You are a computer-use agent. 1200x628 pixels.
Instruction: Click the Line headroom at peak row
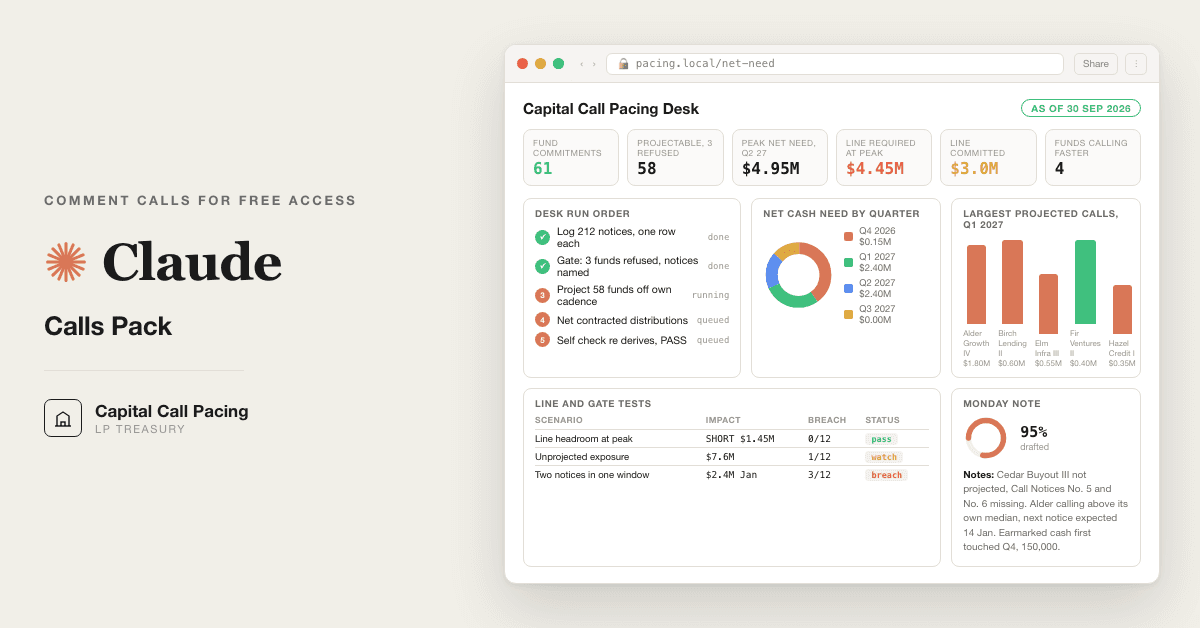(x=732, y=439)
